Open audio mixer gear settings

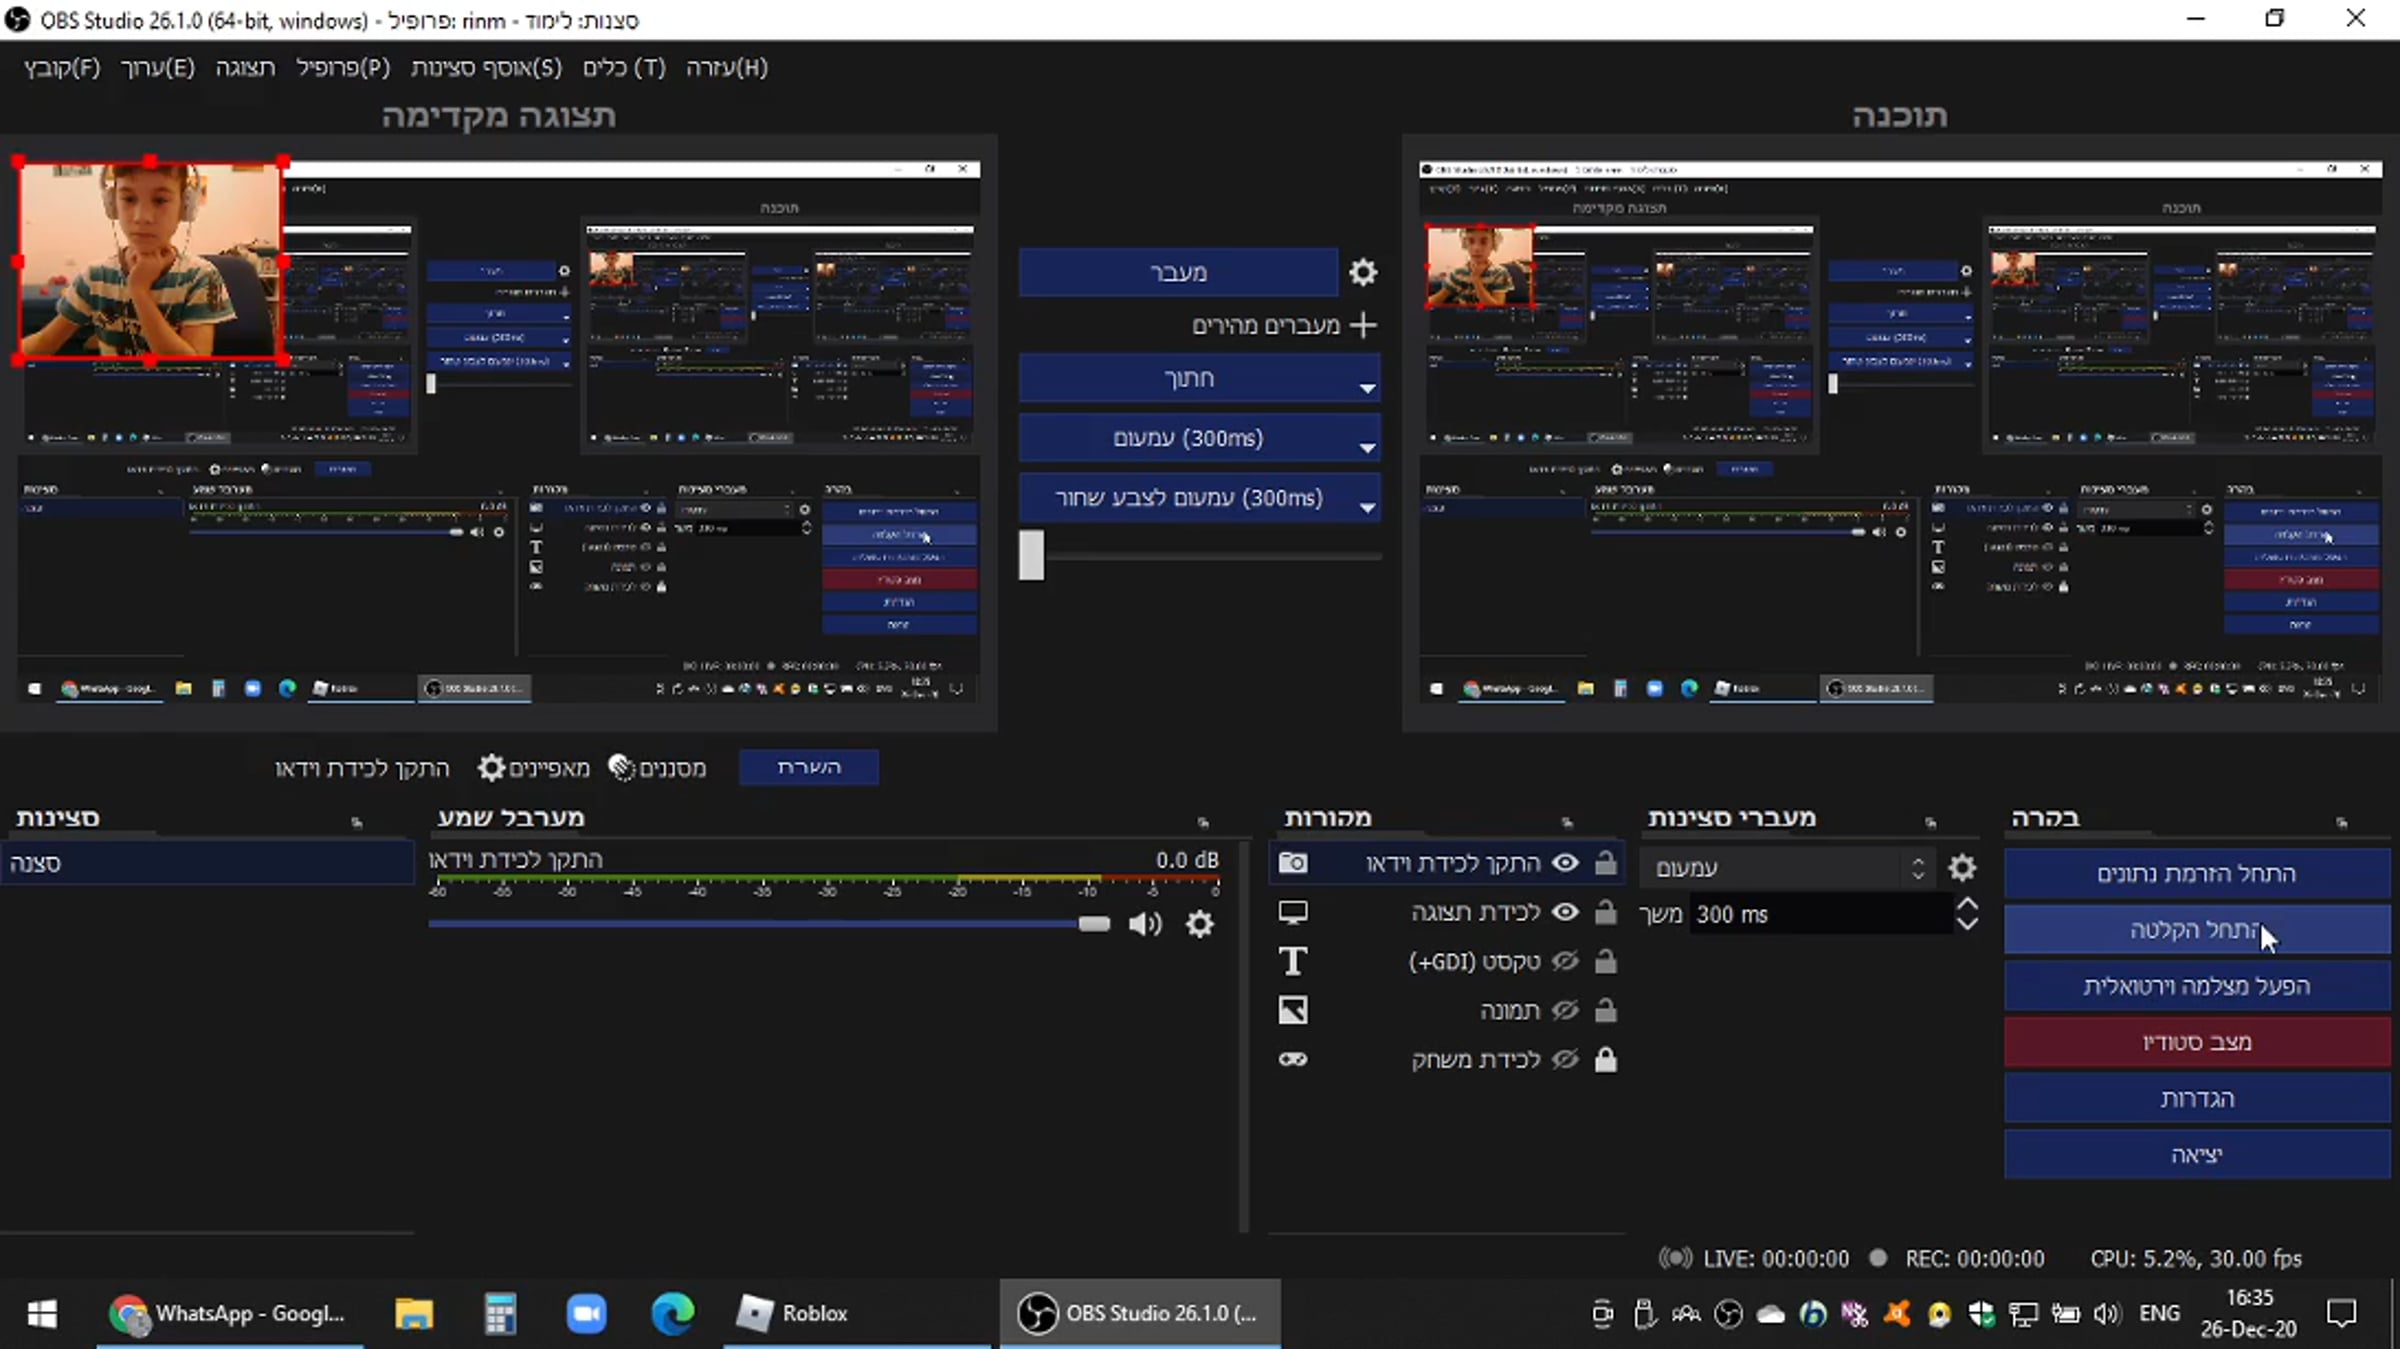[1200, 924]
